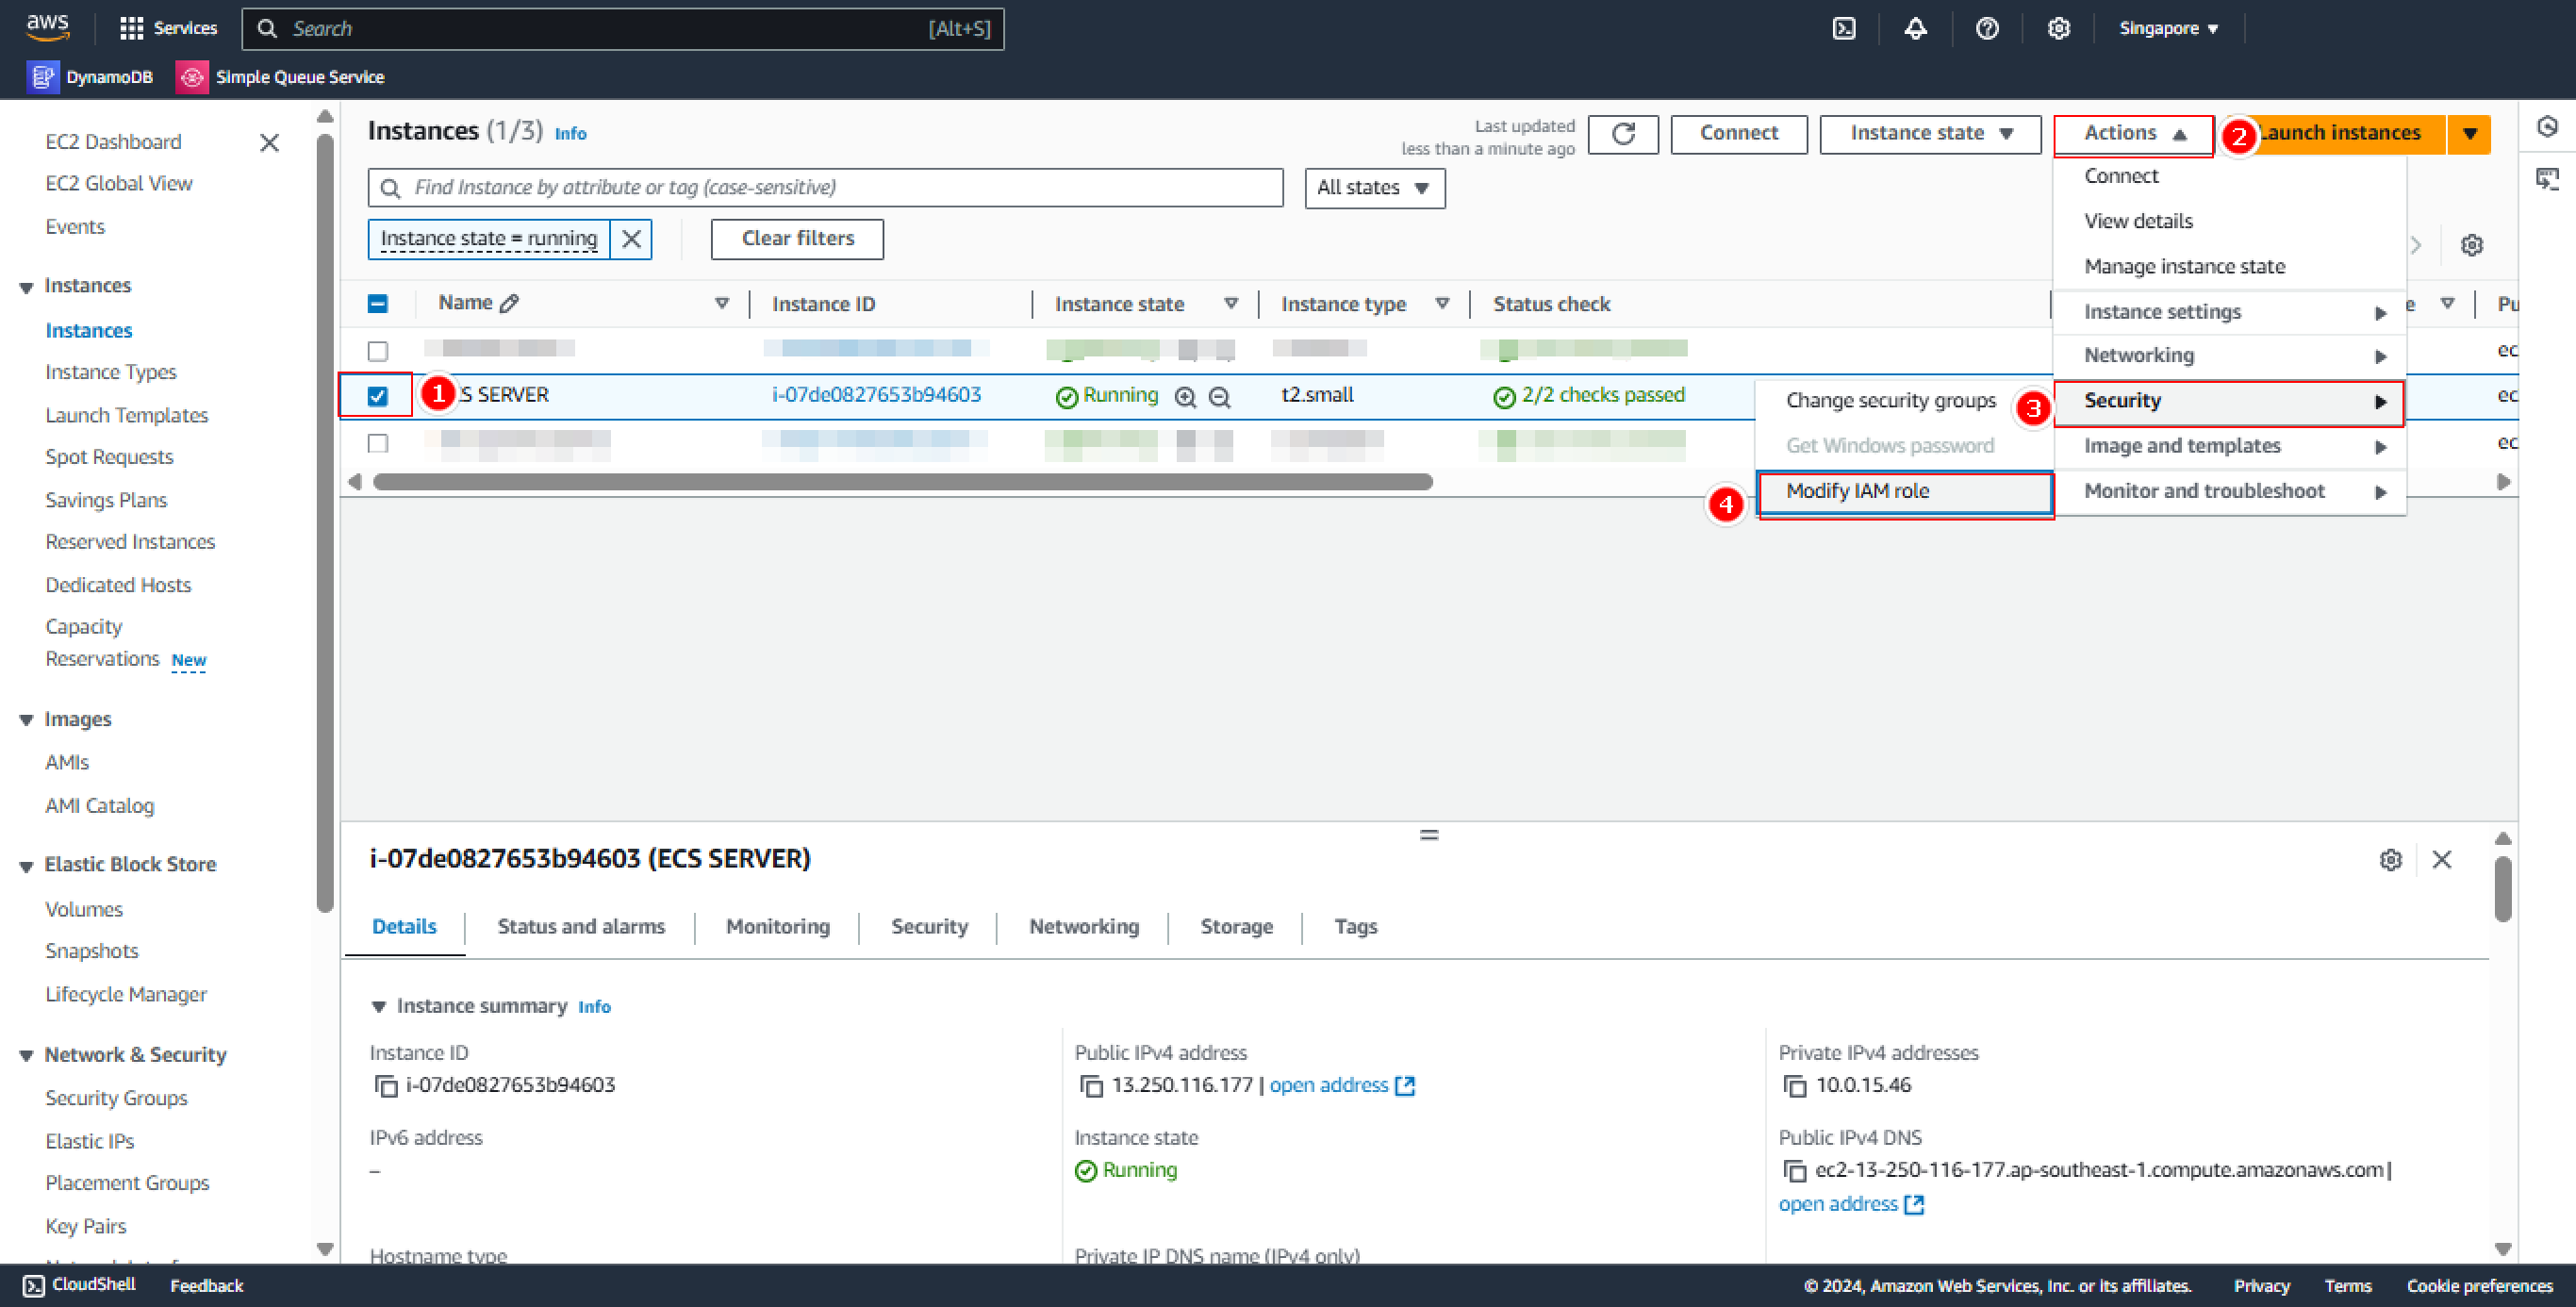Image resolution: width=2576 pixels, height=1307 pixels.
Task: Click the Connect button
Action: [1742, 132]
